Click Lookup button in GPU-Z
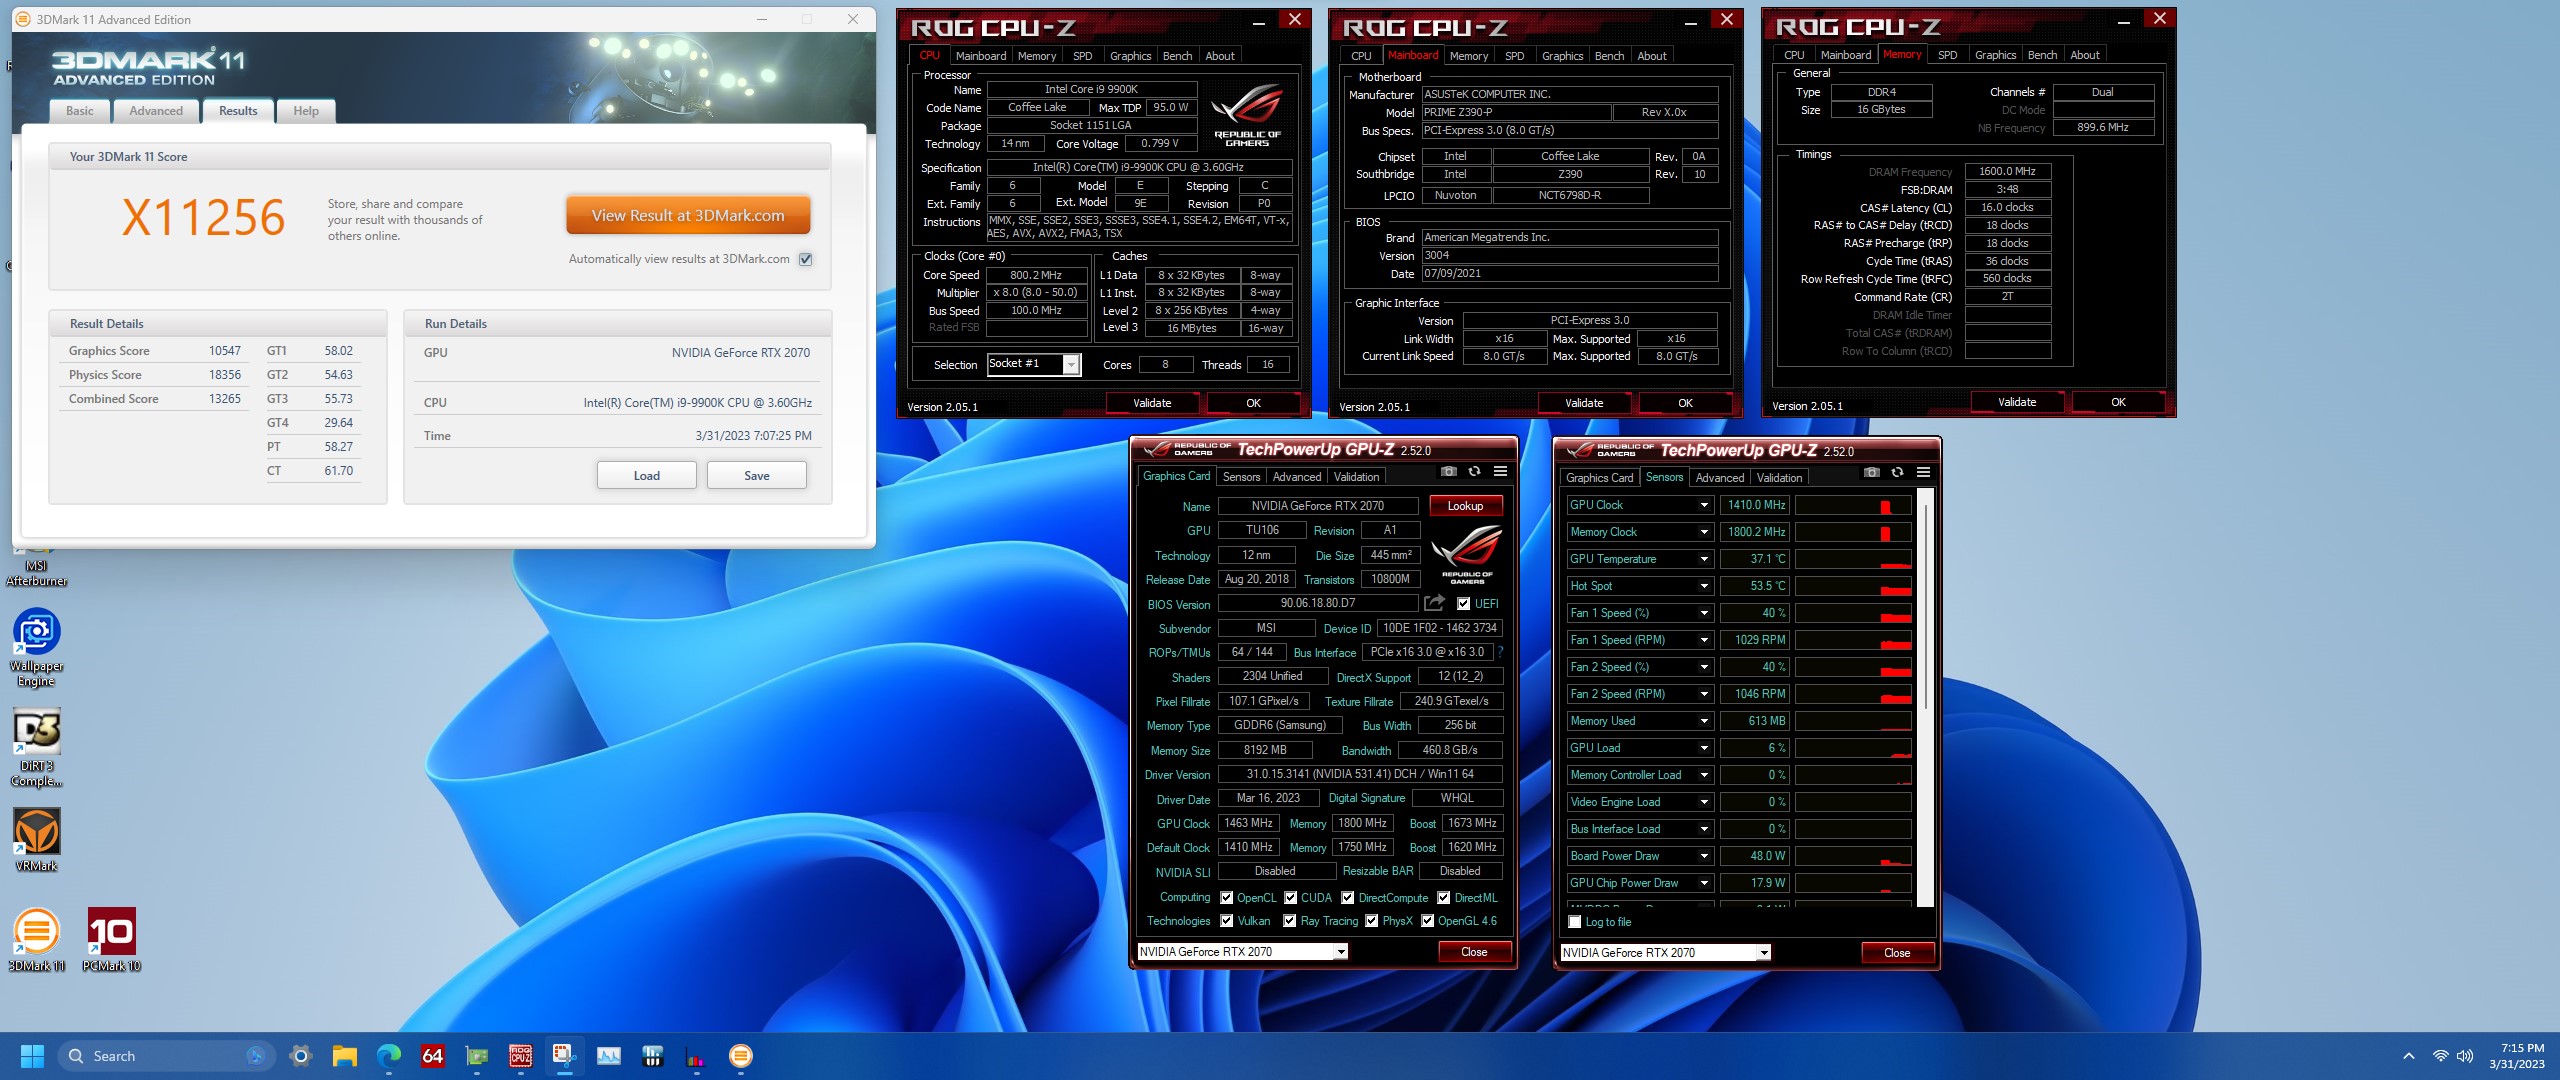The image size is (2560, 1080). [x=1465, y=506]
